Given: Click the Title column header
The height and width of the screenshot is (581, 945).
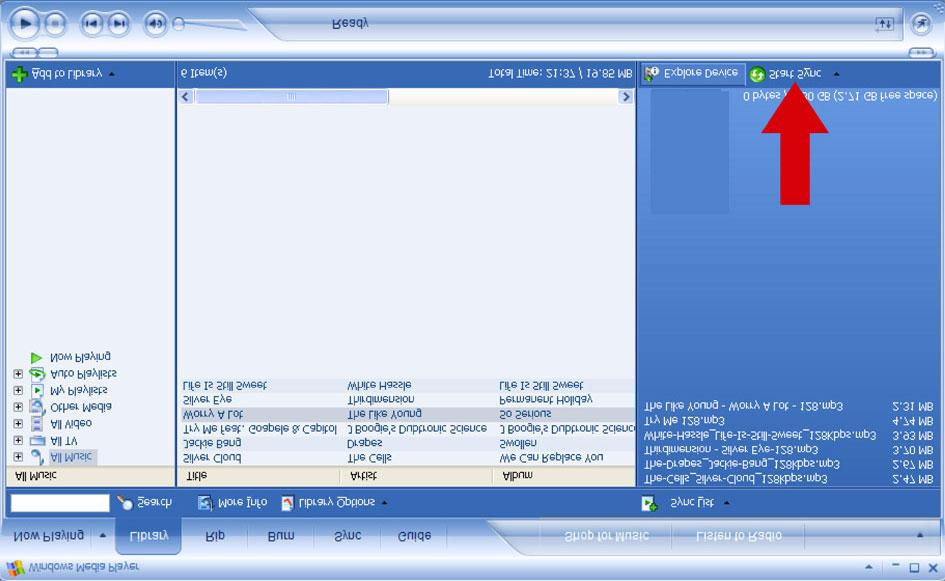Looking at the screenshot, I should tap(259, 476).
